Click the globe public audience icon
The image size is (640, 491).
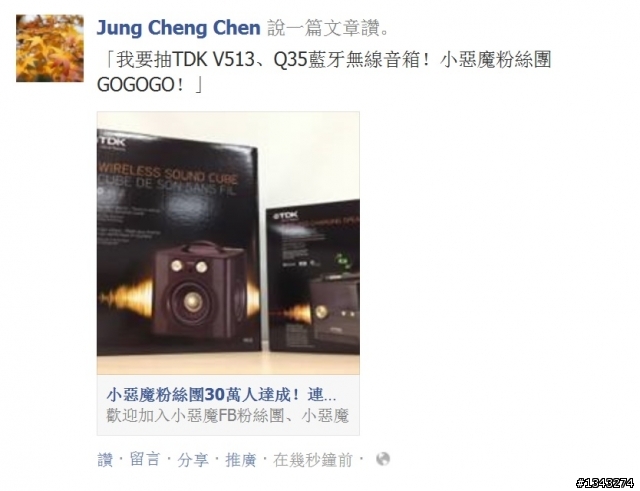click(383, 459)
